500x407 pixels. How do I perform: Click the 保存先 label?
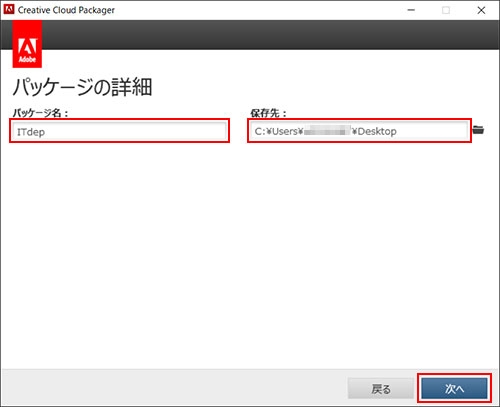click(x=268, y=113)
